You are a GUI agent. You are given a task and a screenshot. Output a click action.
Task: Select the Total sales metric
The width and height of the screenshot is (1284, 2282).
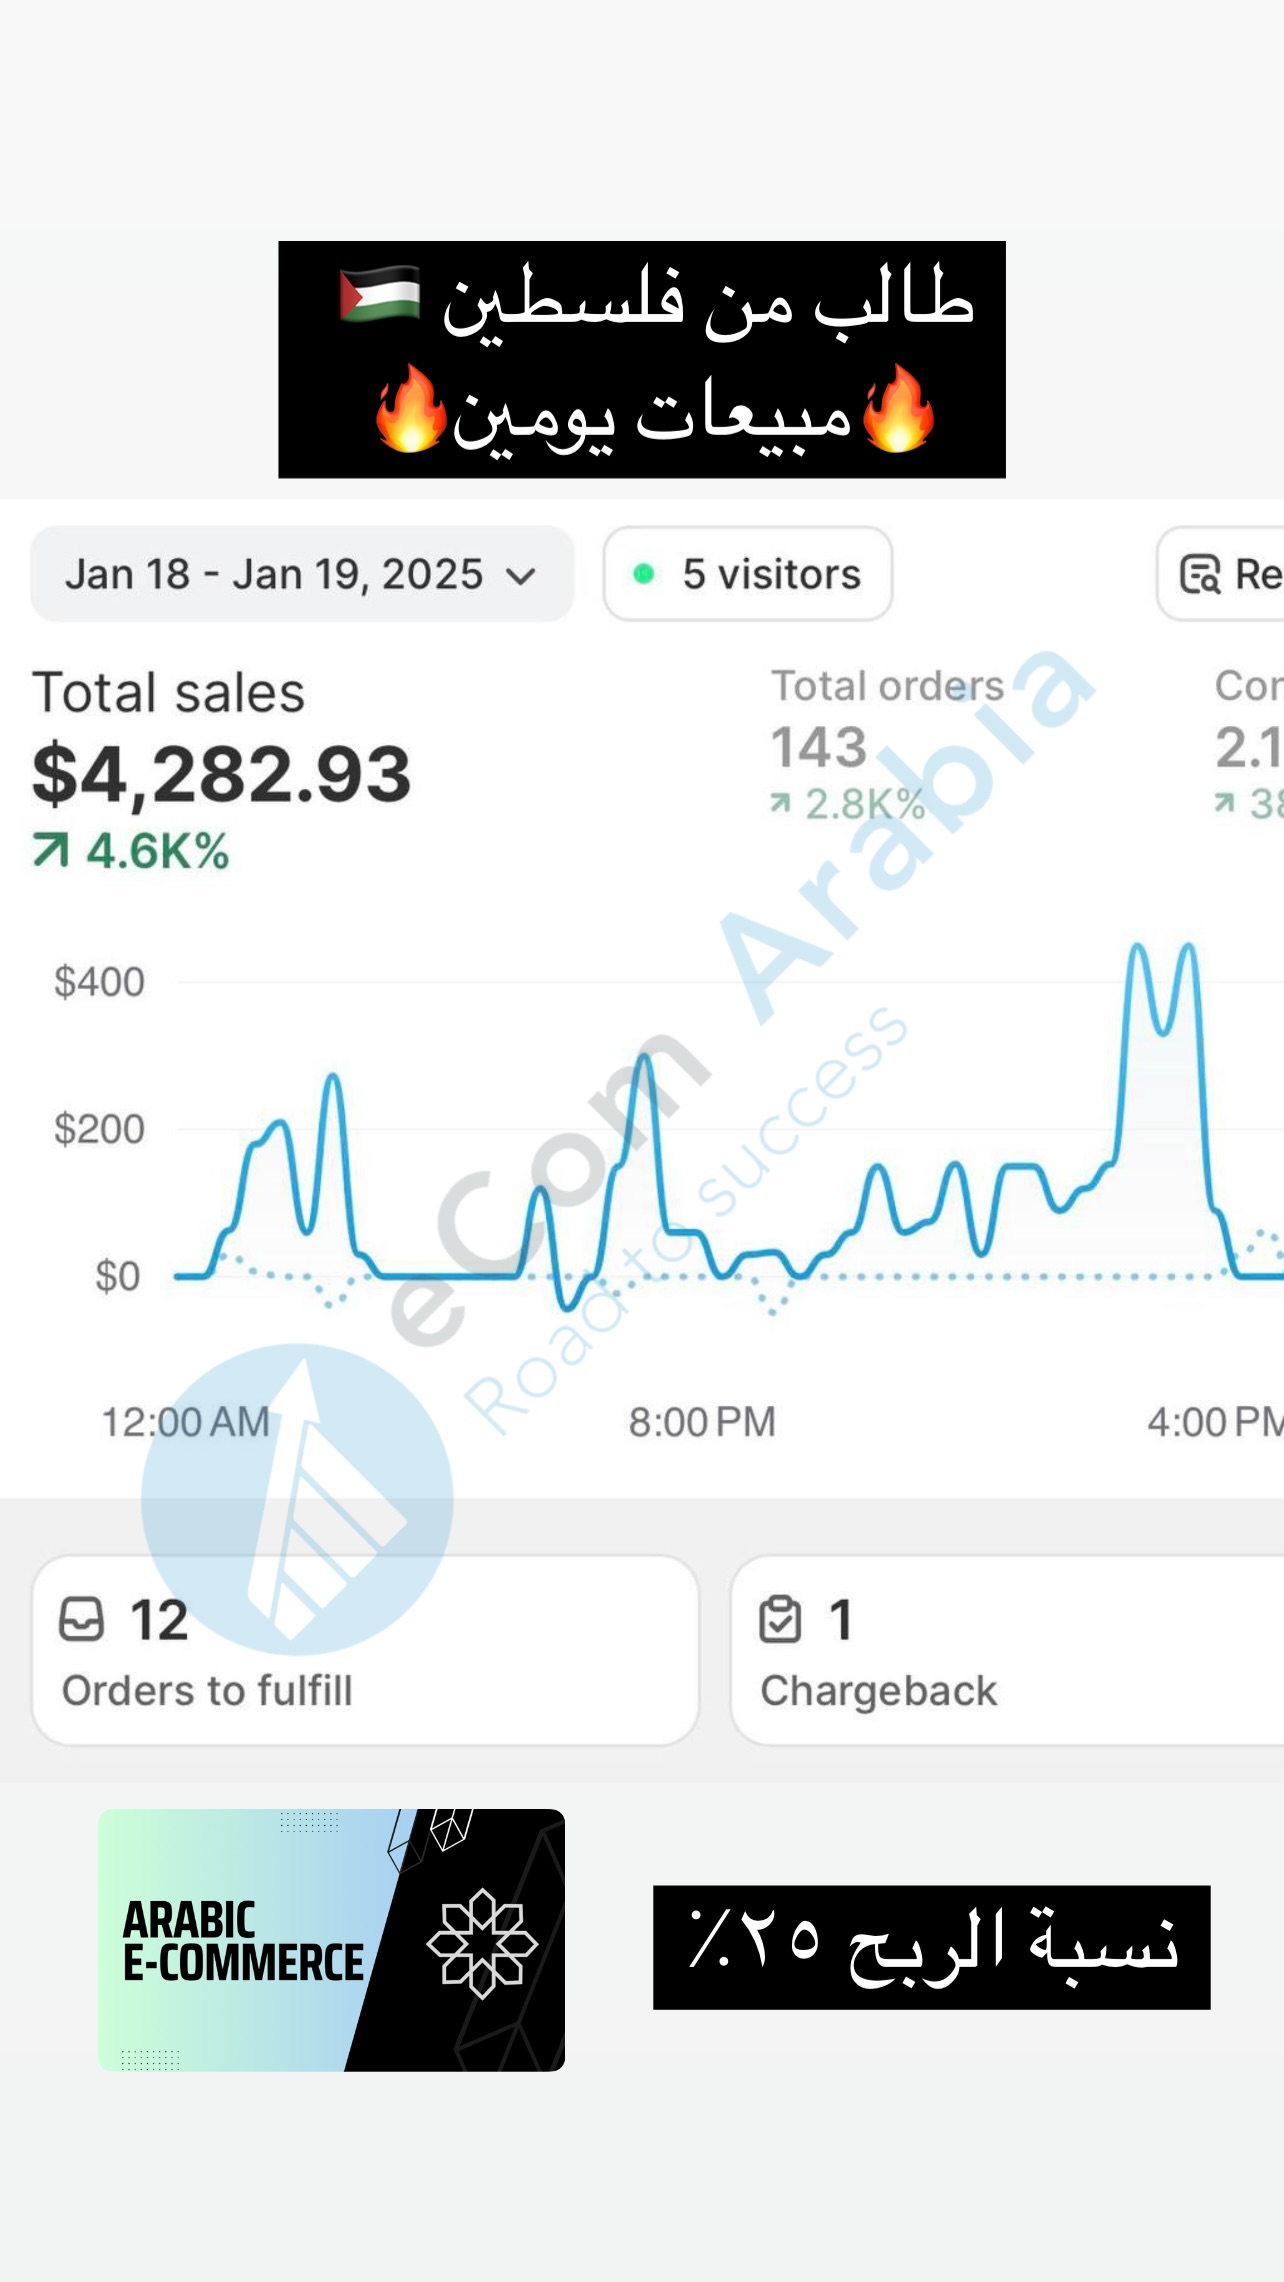tap(168, 693)
